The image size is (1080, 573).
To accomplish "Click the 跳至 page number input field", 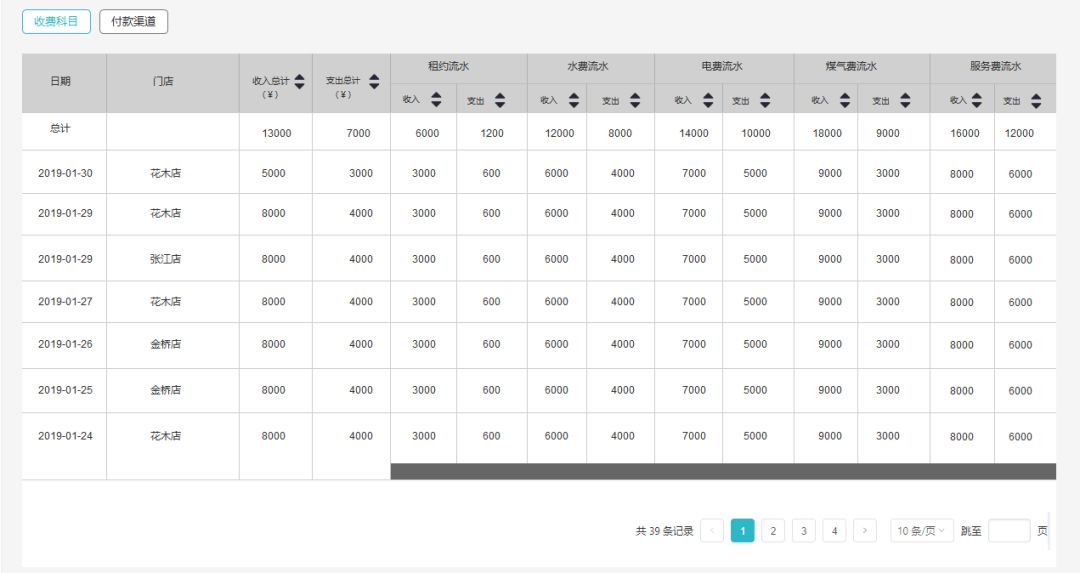I will click(x=1009, y=531).
